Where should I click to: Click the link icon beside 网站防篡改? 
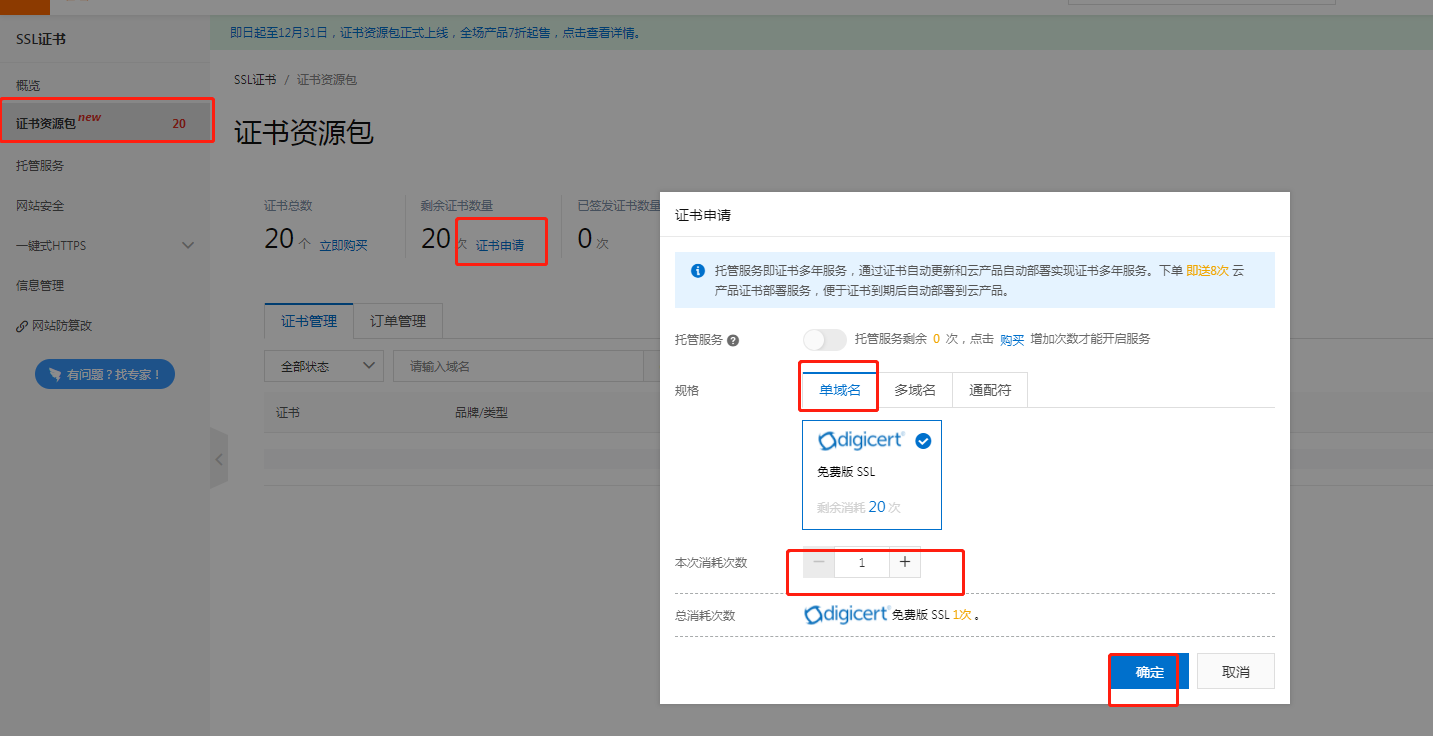(22, 326)
